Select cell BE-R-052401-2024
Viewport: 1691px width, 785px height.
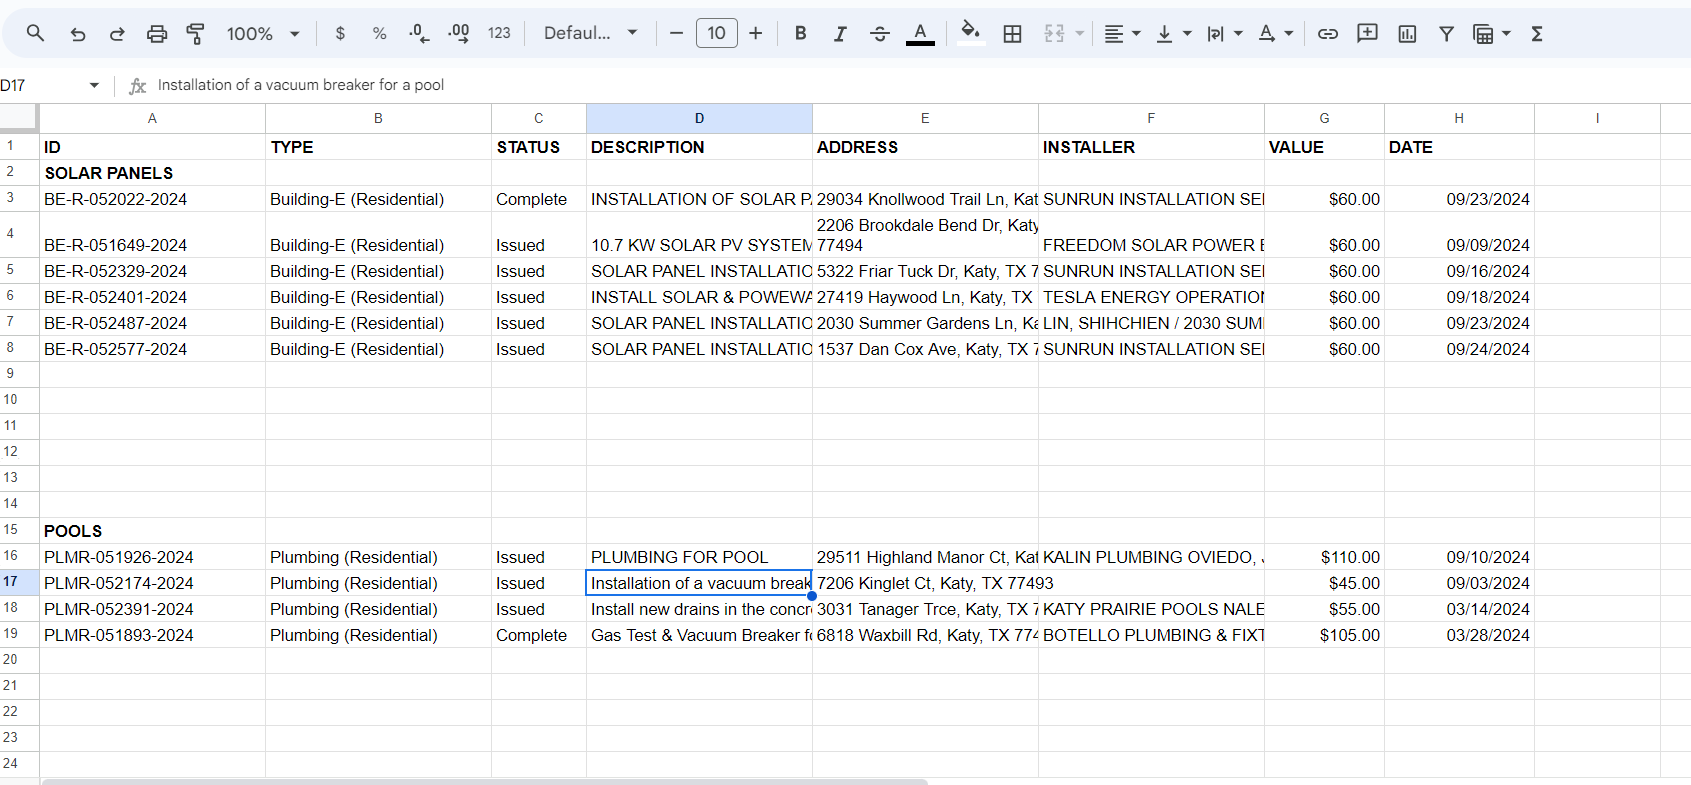tap(152, 297)
